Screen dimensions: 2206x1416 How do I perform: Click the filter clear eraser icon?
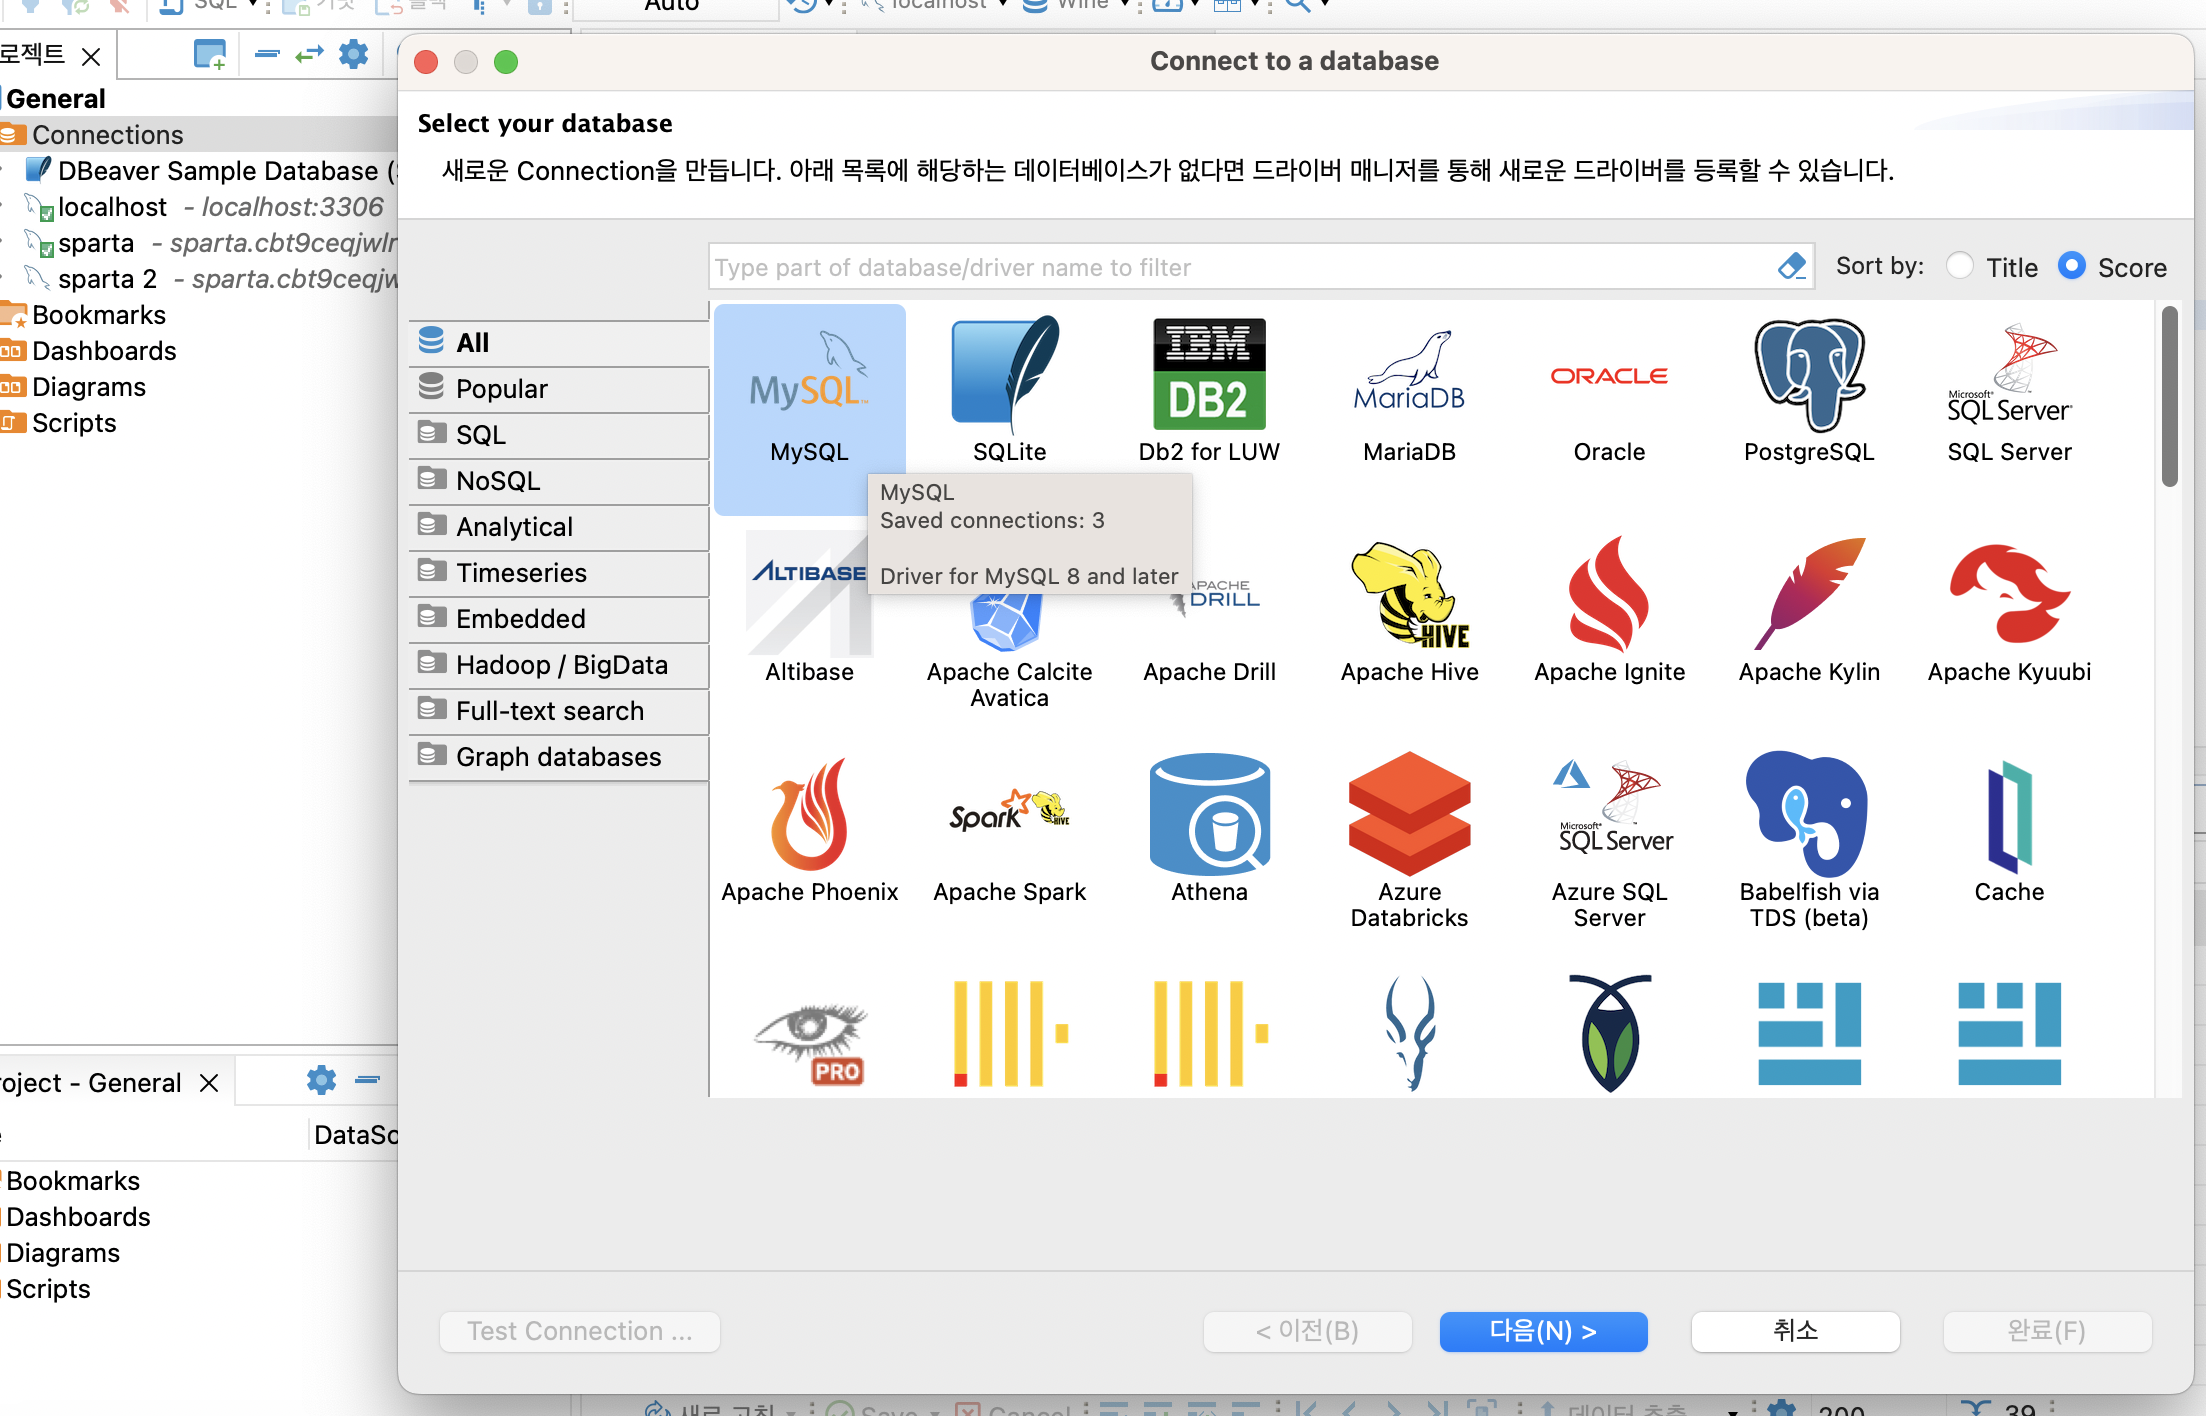[x=1792, y=266]
